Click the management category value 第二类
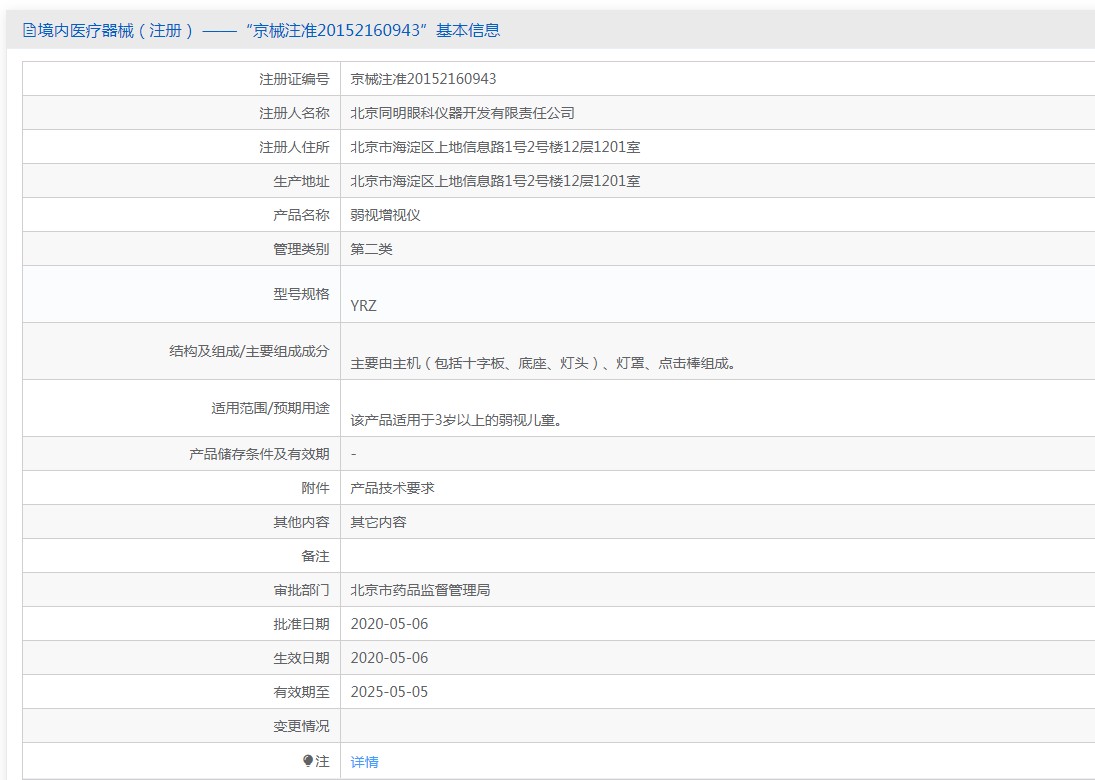 coord(371,249)
